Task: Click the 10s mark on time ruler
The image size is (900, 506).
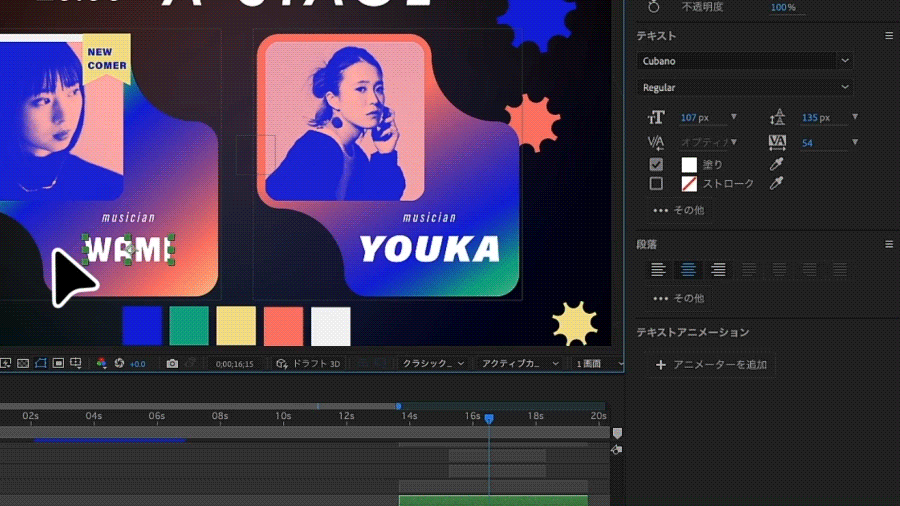Action: 283,416
